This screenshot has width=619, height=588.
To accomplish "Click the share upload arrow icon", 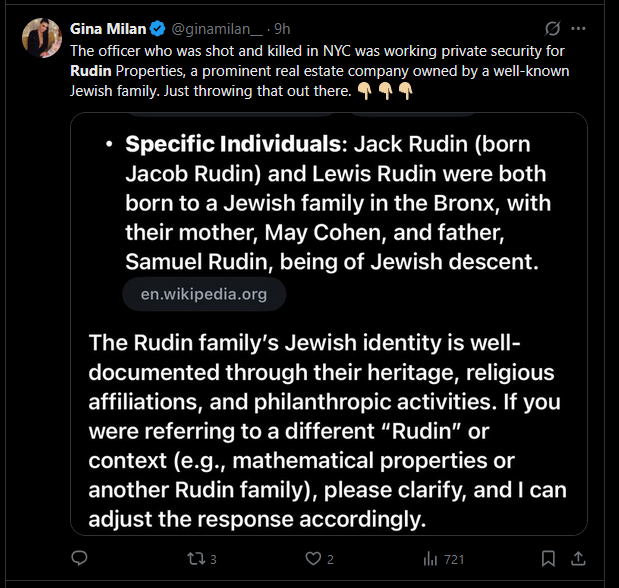I will (x=578, y=558).
